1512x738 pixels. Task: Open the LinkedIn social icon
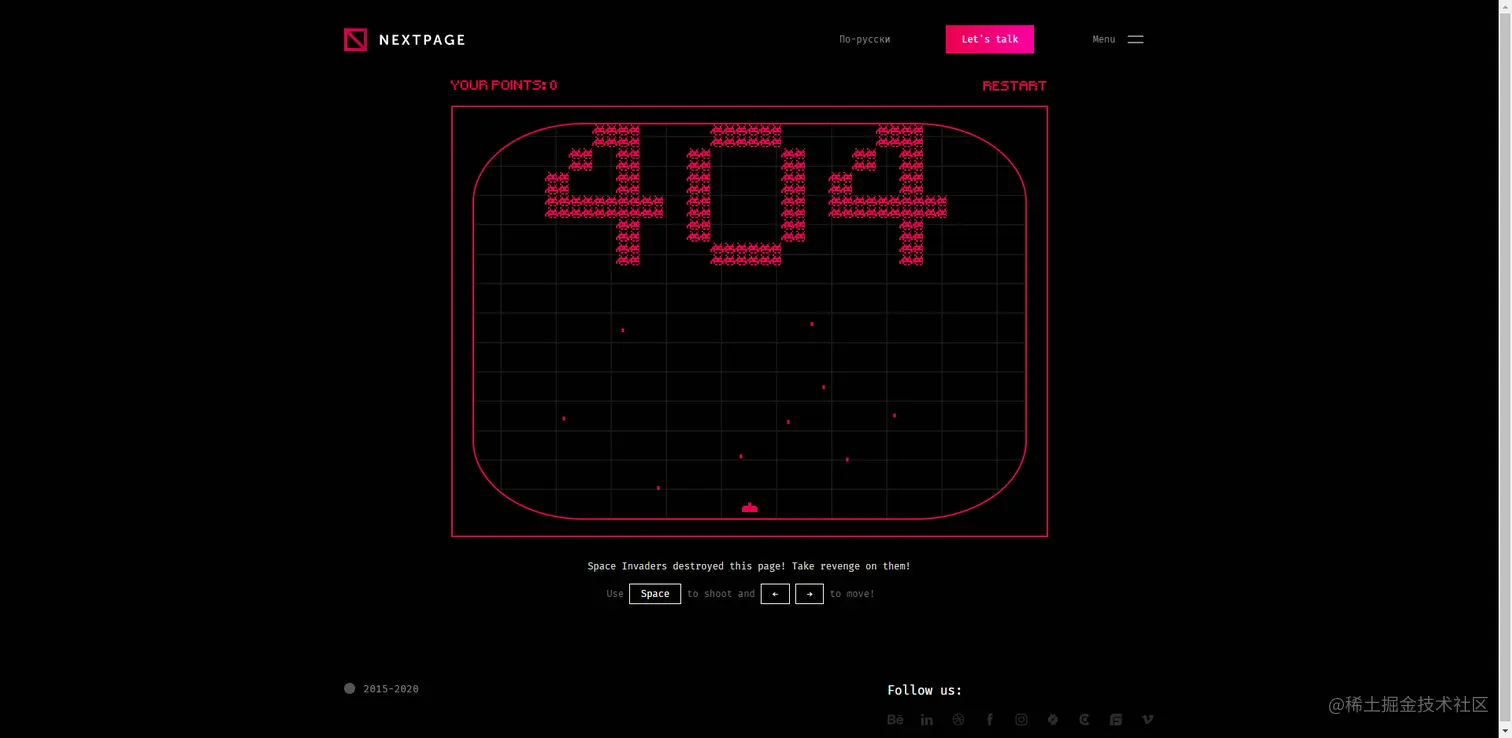click(927, 719)
